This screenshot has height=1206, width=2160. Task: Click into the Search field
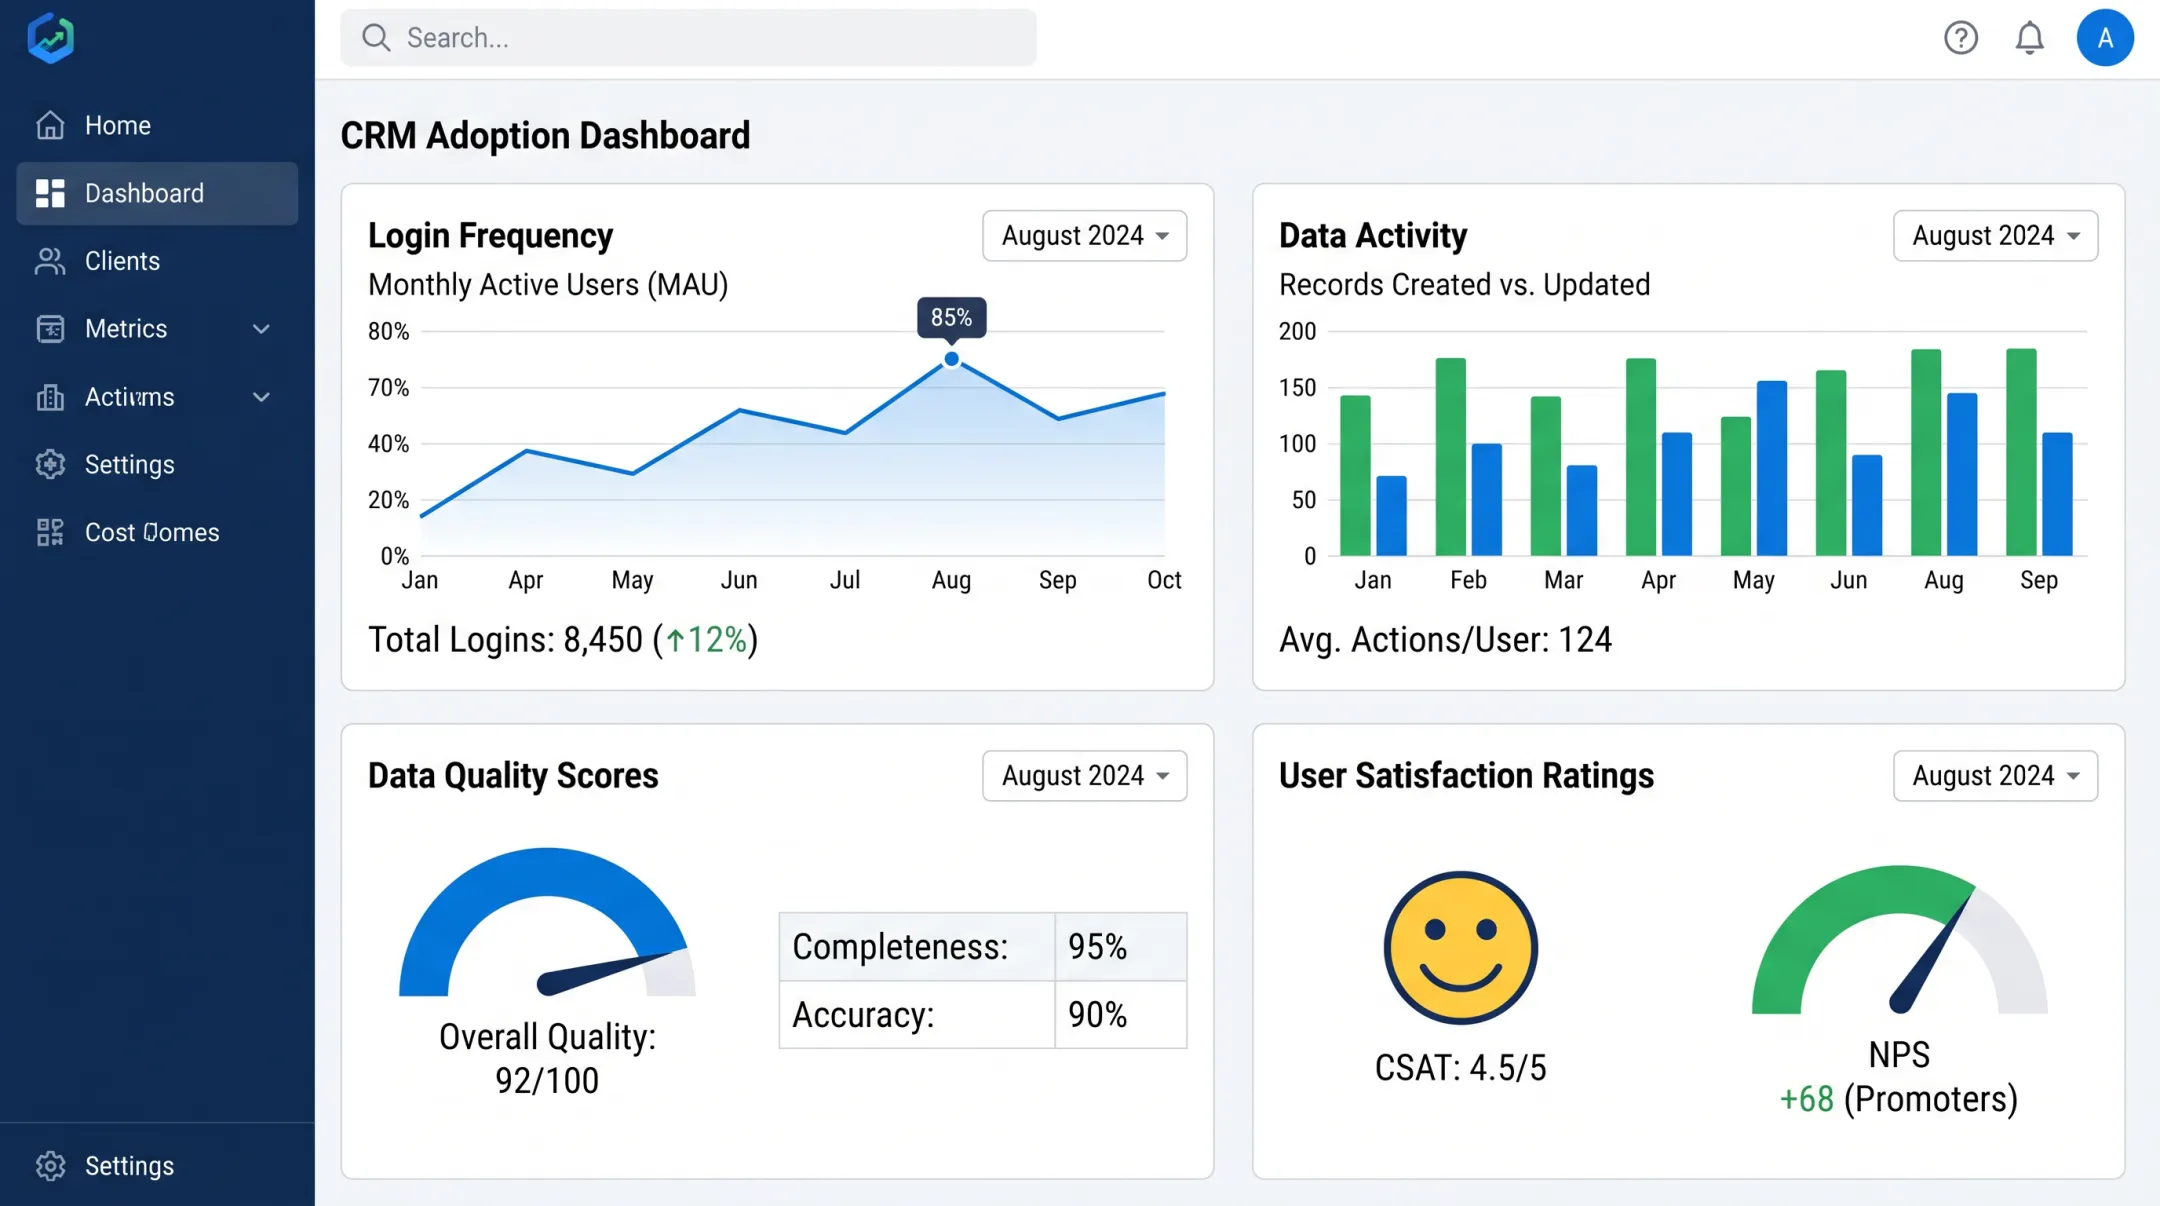pyautogui.click(x=688, y=38)
